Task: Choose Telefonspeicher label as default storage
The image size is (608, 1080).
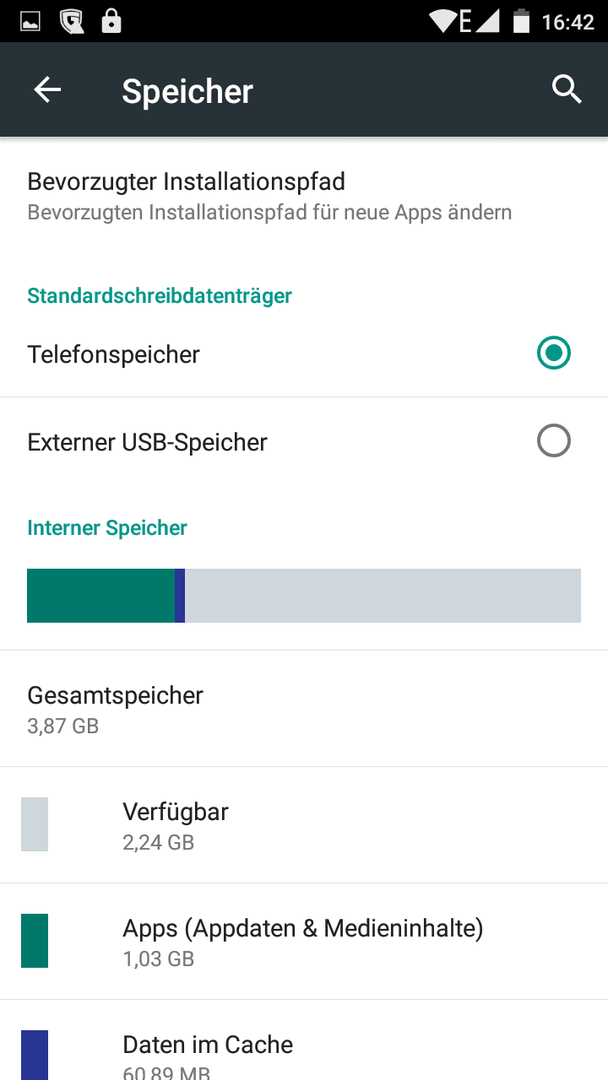Action: pos(114,355)
